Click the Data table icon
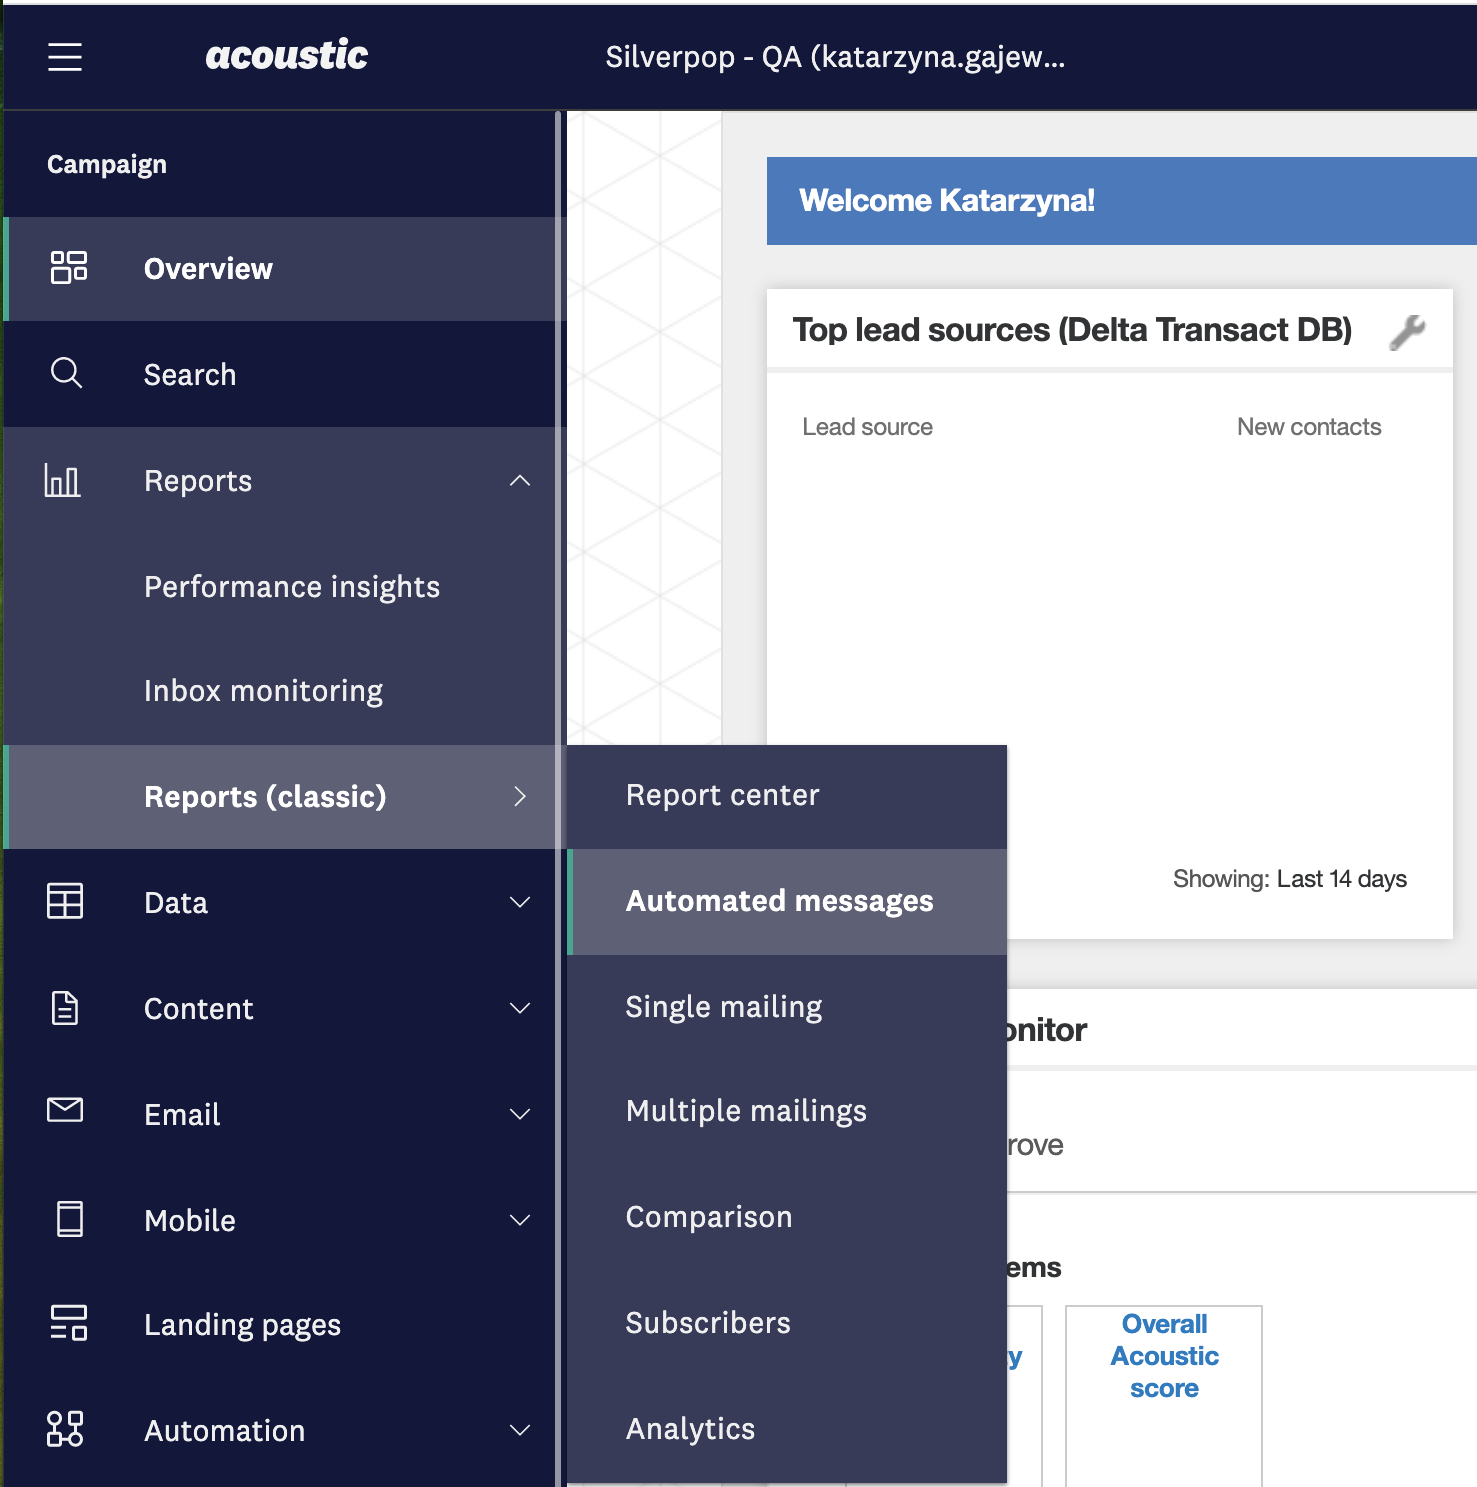 point(65,901)
